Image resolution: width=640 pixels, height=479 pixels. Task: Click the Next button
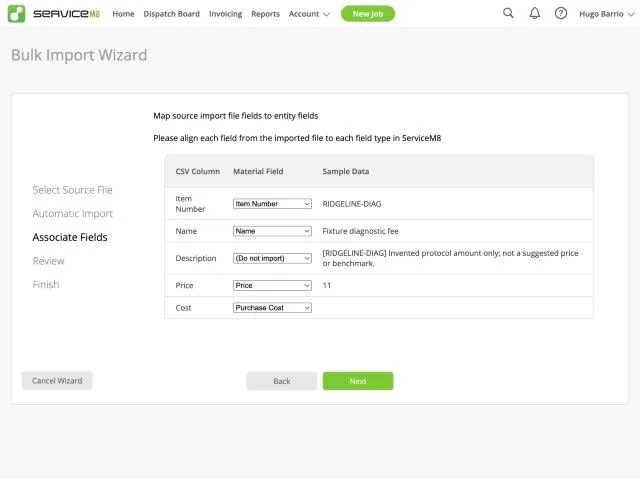(358, 381)
